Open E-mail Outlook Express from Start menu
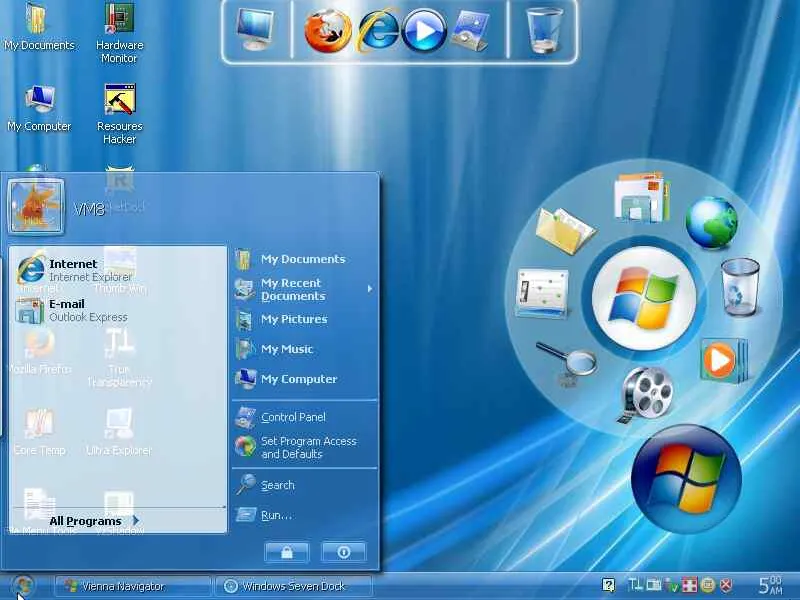This screenshot has width=800, height=600. (117, 310)
